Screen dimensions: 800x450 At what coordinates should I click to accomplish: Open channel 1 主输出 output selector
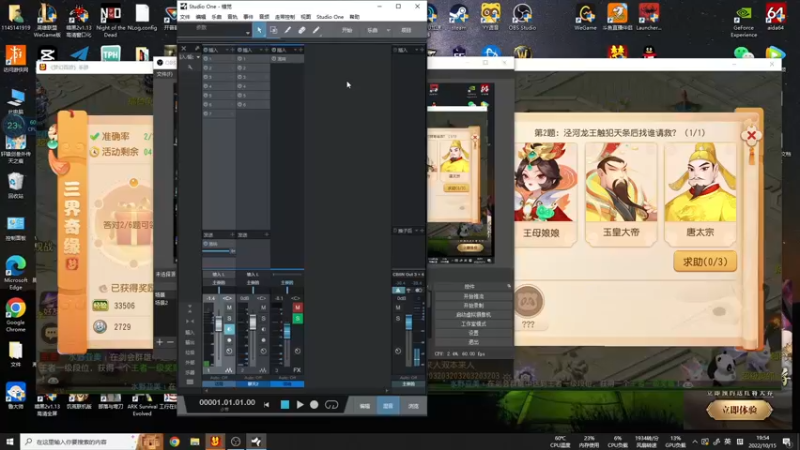[x=218, y=282]
